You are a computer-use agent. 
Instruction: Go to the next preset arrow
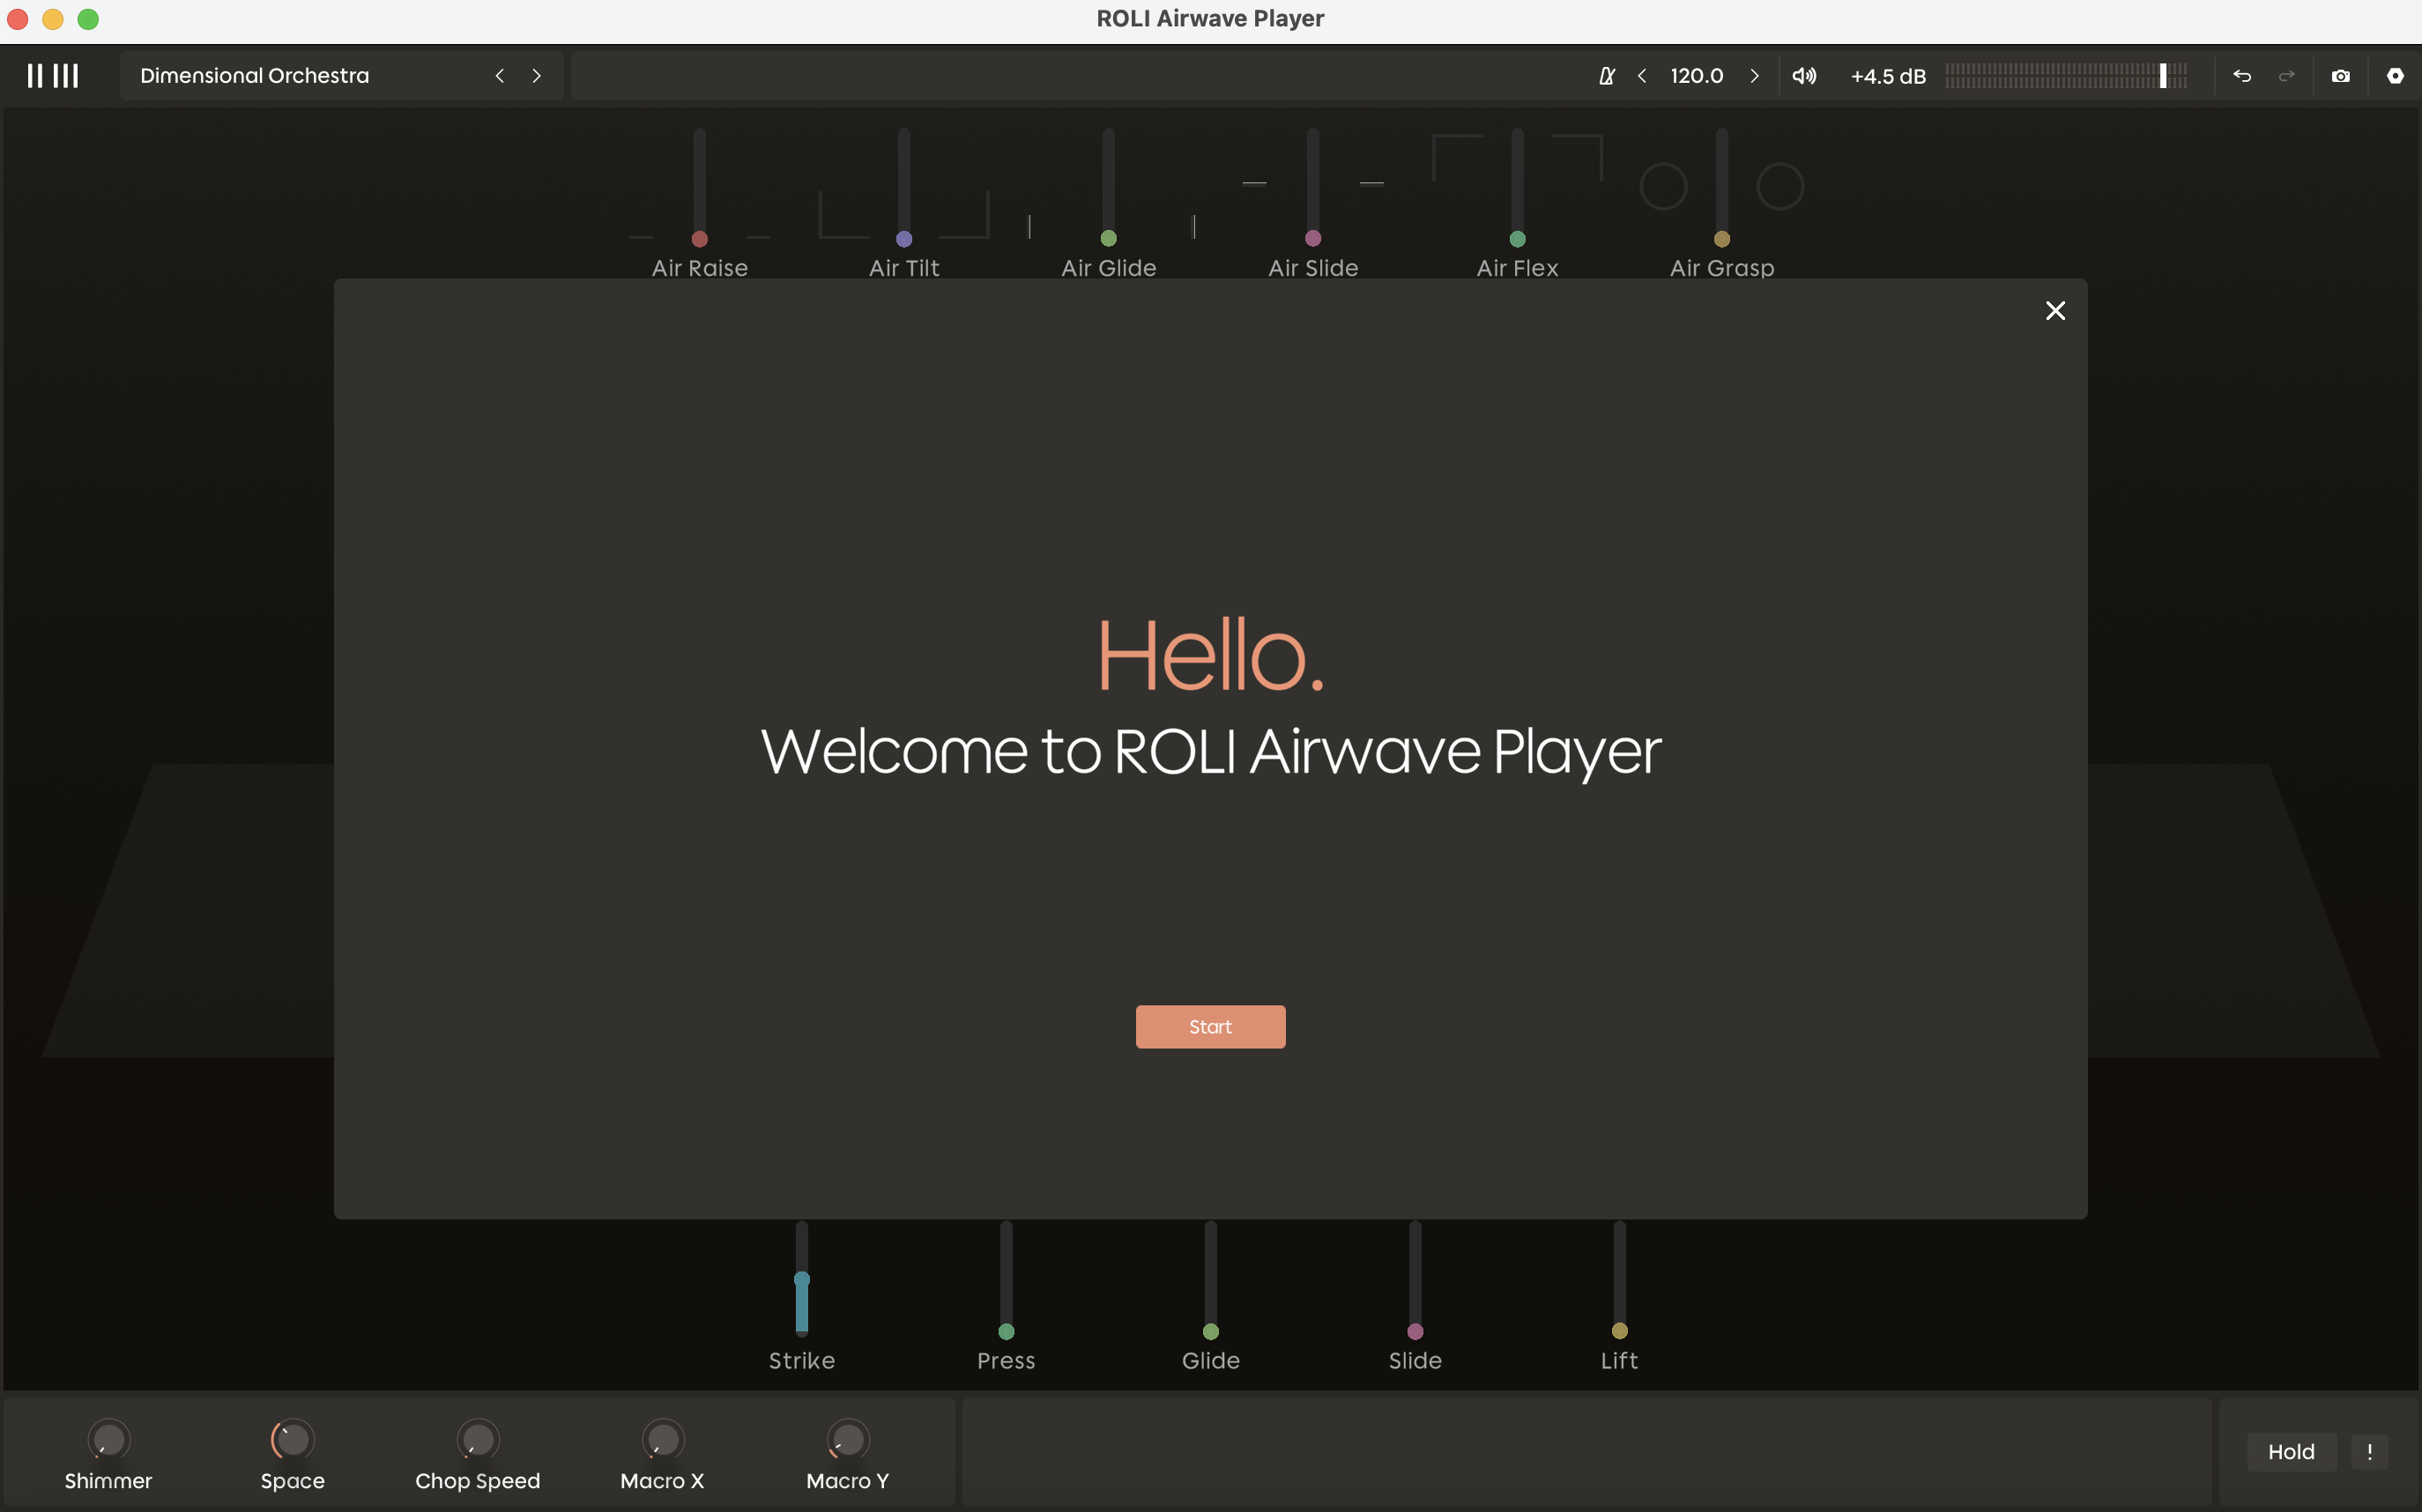[537, 76]
